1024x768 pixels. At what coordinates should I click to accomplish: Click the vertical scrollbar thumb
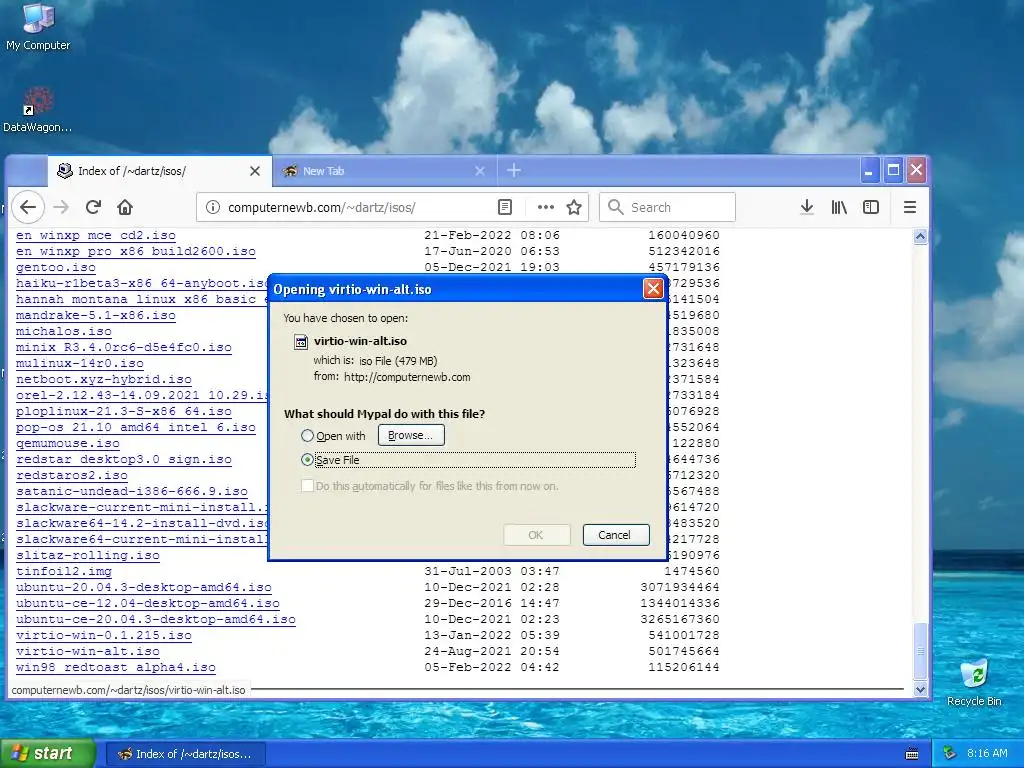920,651
